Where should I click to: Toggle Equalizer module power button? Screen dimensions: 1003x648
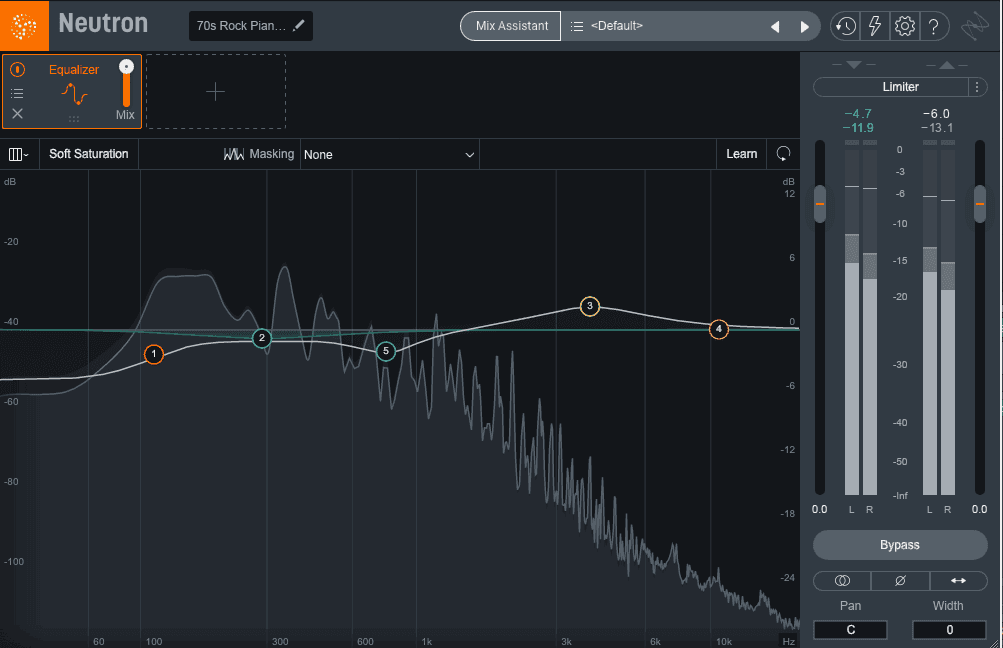click(17, 69)
